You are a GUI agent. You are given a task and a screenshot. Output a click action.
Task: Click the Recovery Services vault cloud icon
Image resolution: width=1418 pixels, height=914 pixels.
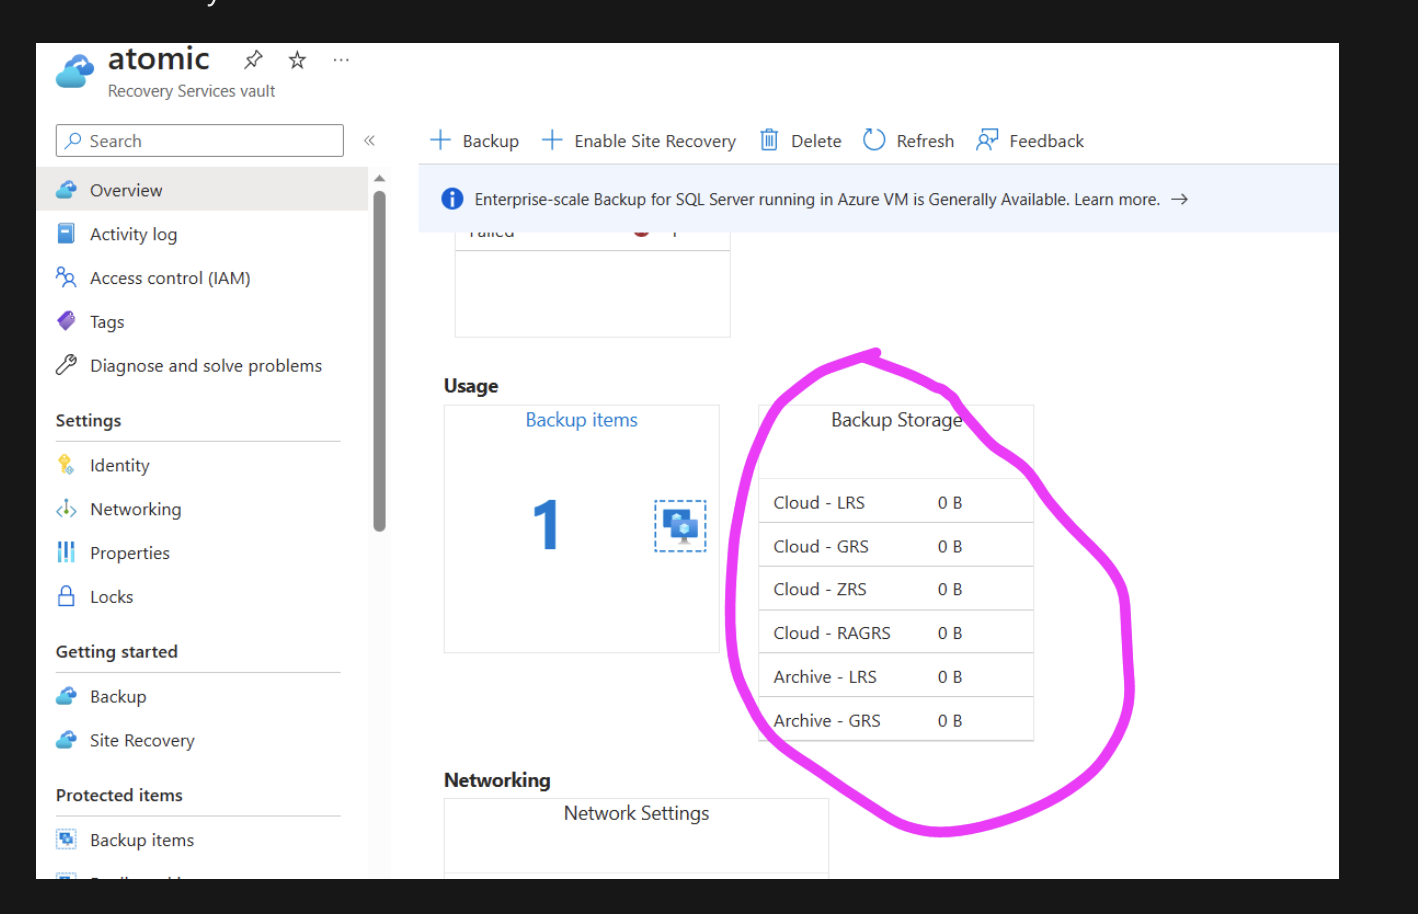point(75,71)
